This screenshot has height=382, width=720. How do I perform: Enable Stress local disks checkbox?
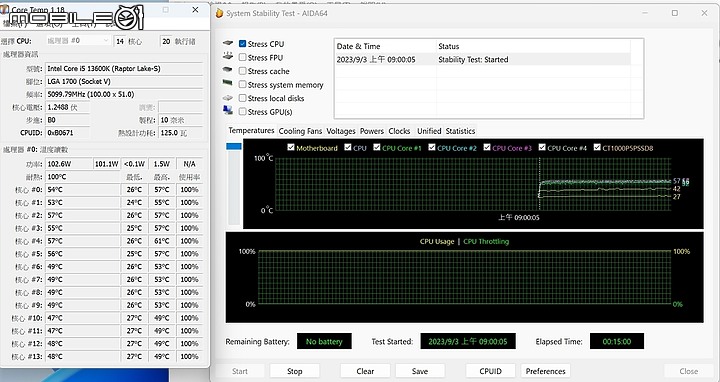click(242, 98)
